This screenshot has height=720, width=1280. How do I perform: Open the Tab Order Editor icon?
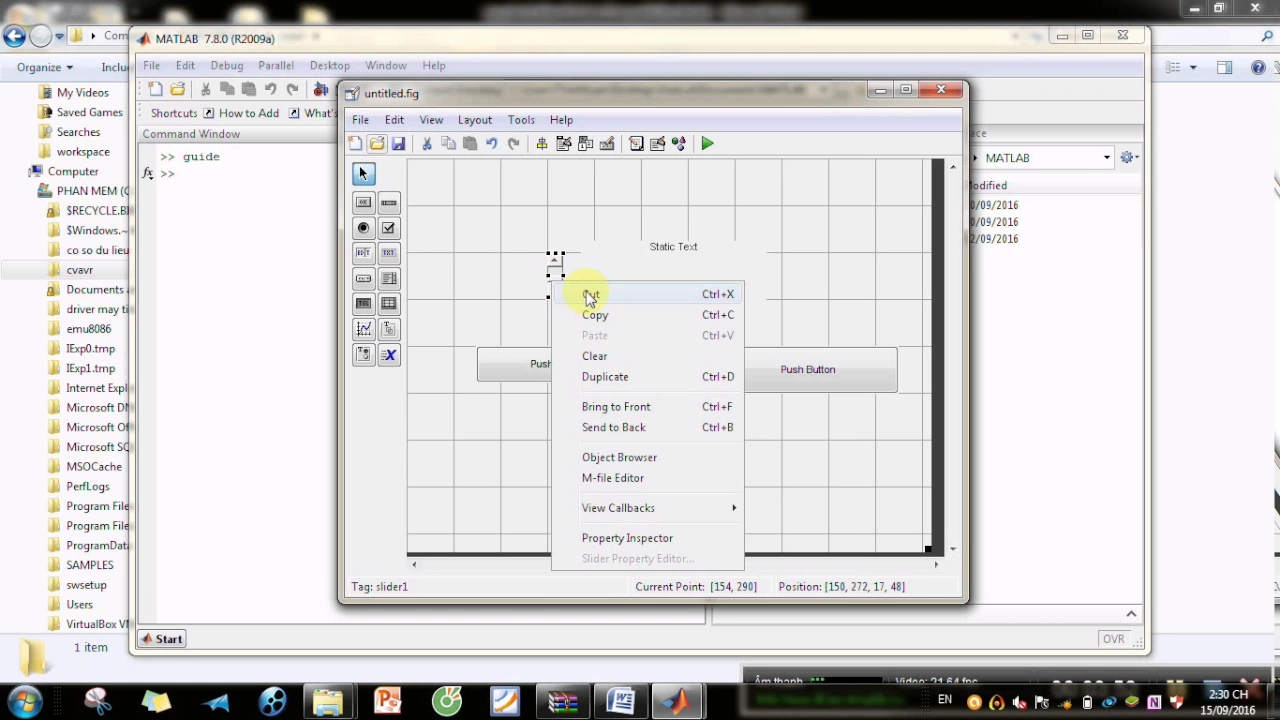coord(585,144)
